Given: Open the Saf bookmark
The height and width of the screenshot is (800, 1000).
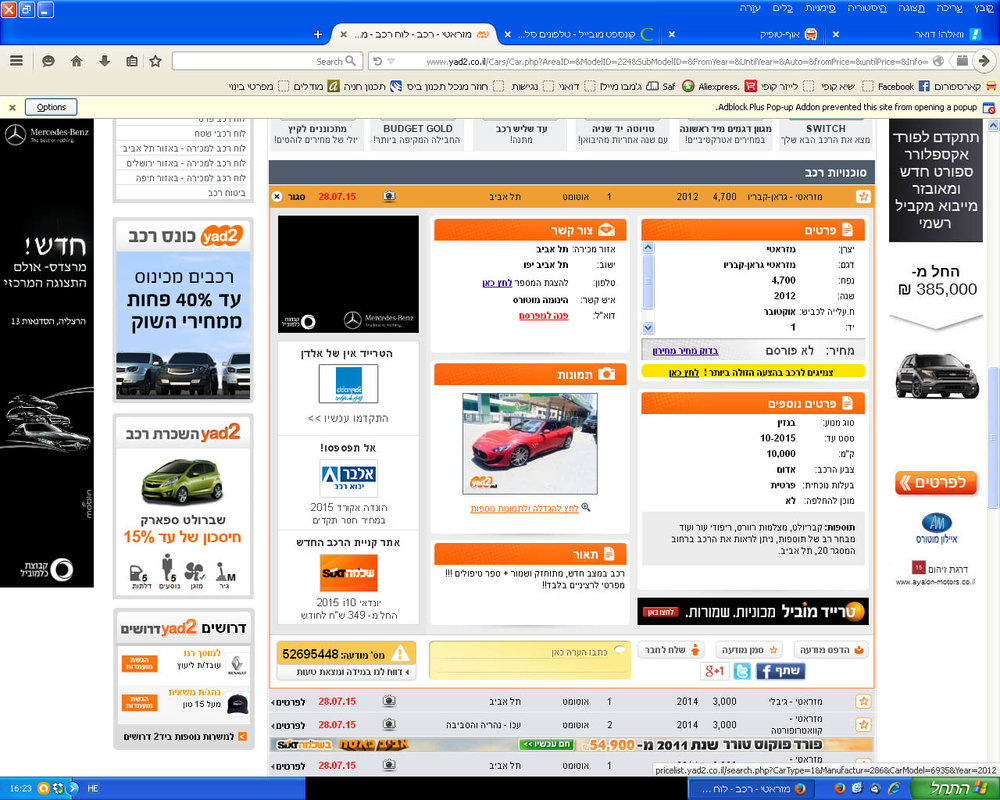Looking at the screenshot, I should [661, 86].
